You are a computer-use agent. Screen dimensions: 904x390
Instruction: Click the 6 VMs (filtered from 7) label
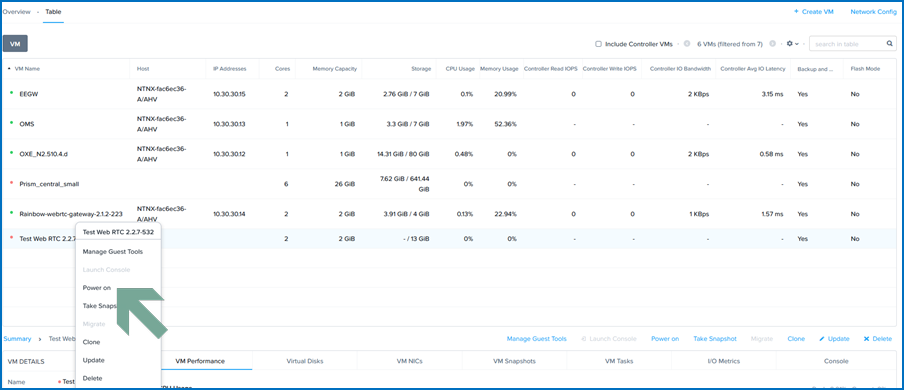[x=730, y=44]
